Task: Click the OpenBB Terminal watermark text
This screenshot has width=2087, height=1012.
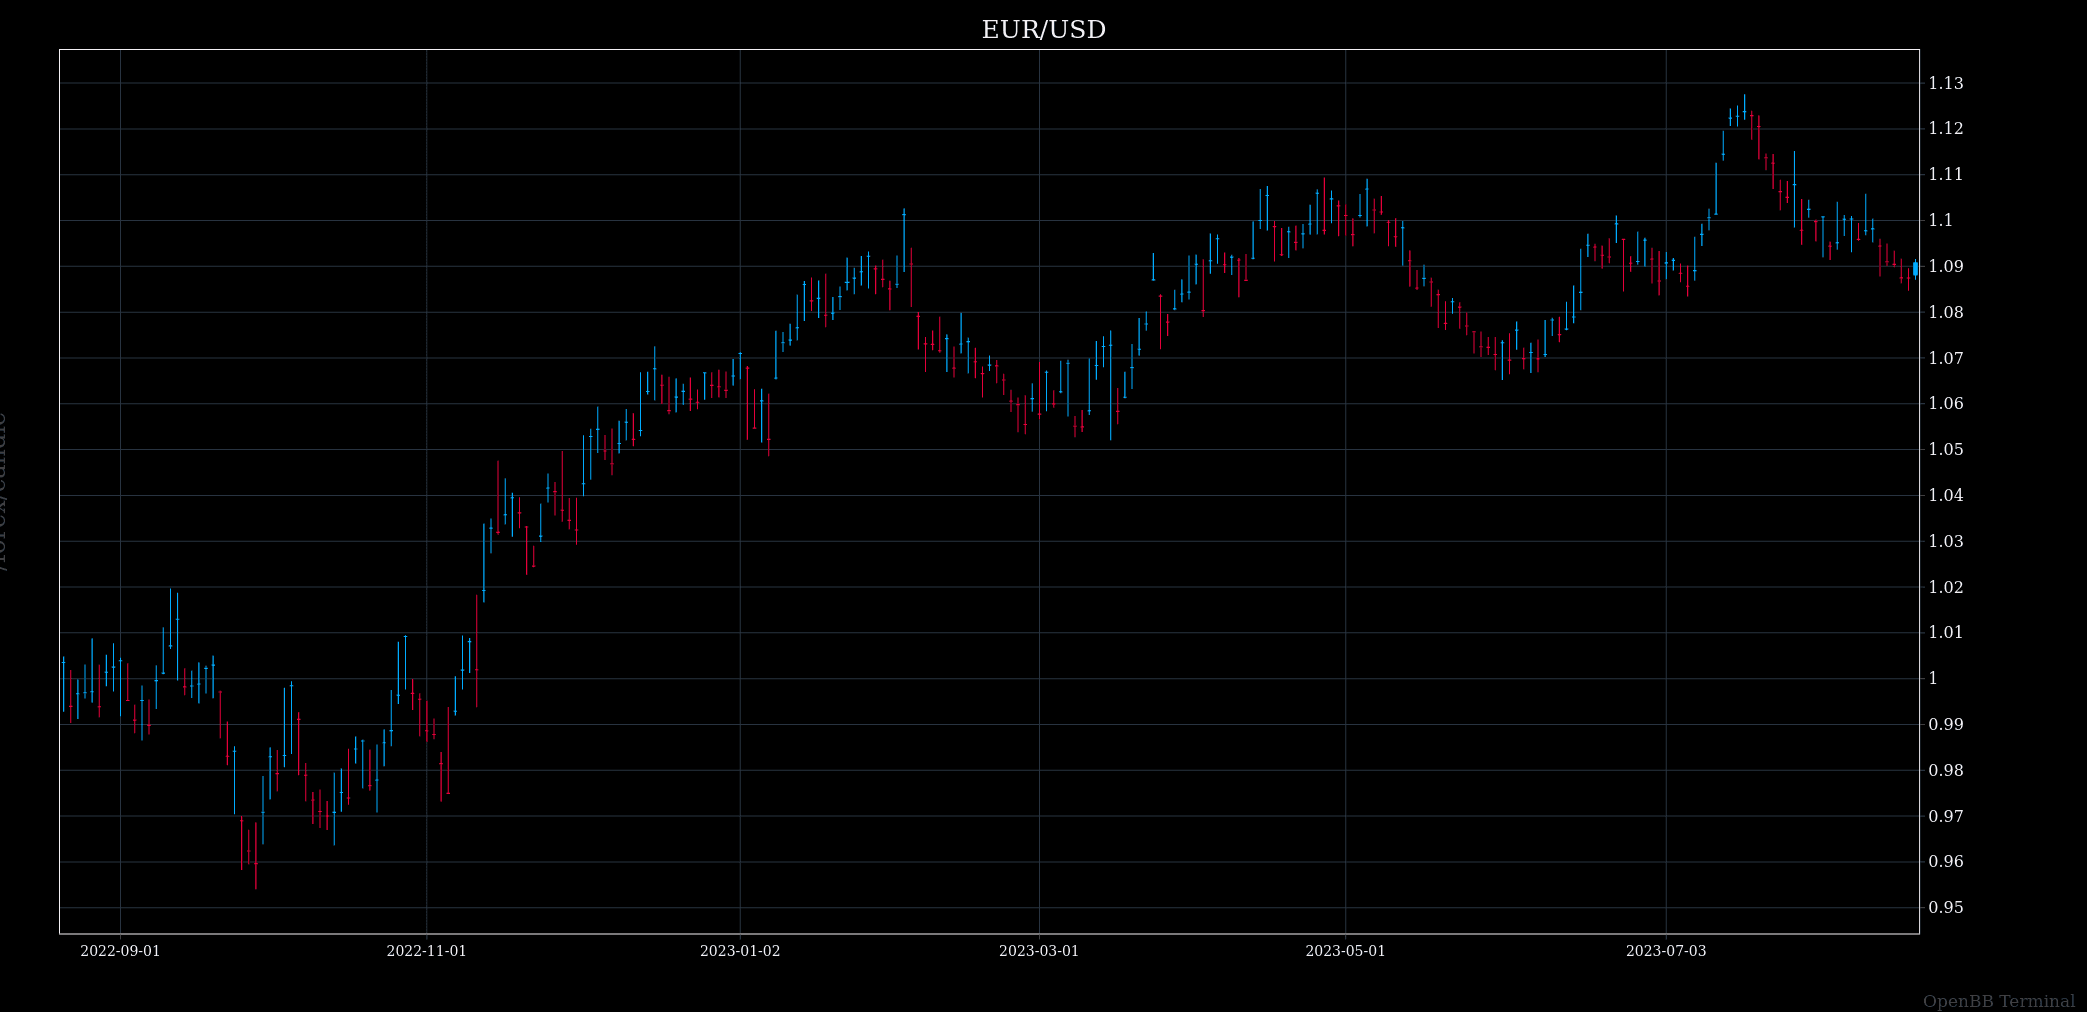Action: (1998, 1001)
